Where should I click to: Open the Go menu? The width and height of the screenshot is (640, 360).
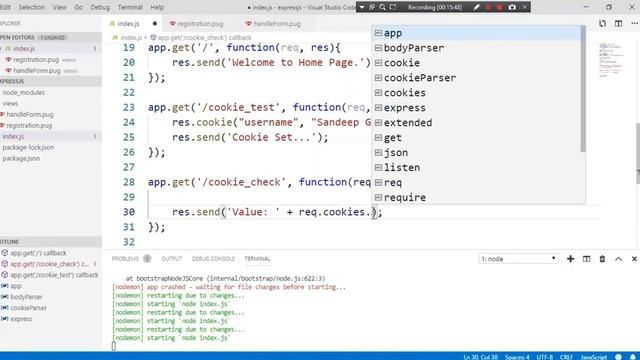78,7
